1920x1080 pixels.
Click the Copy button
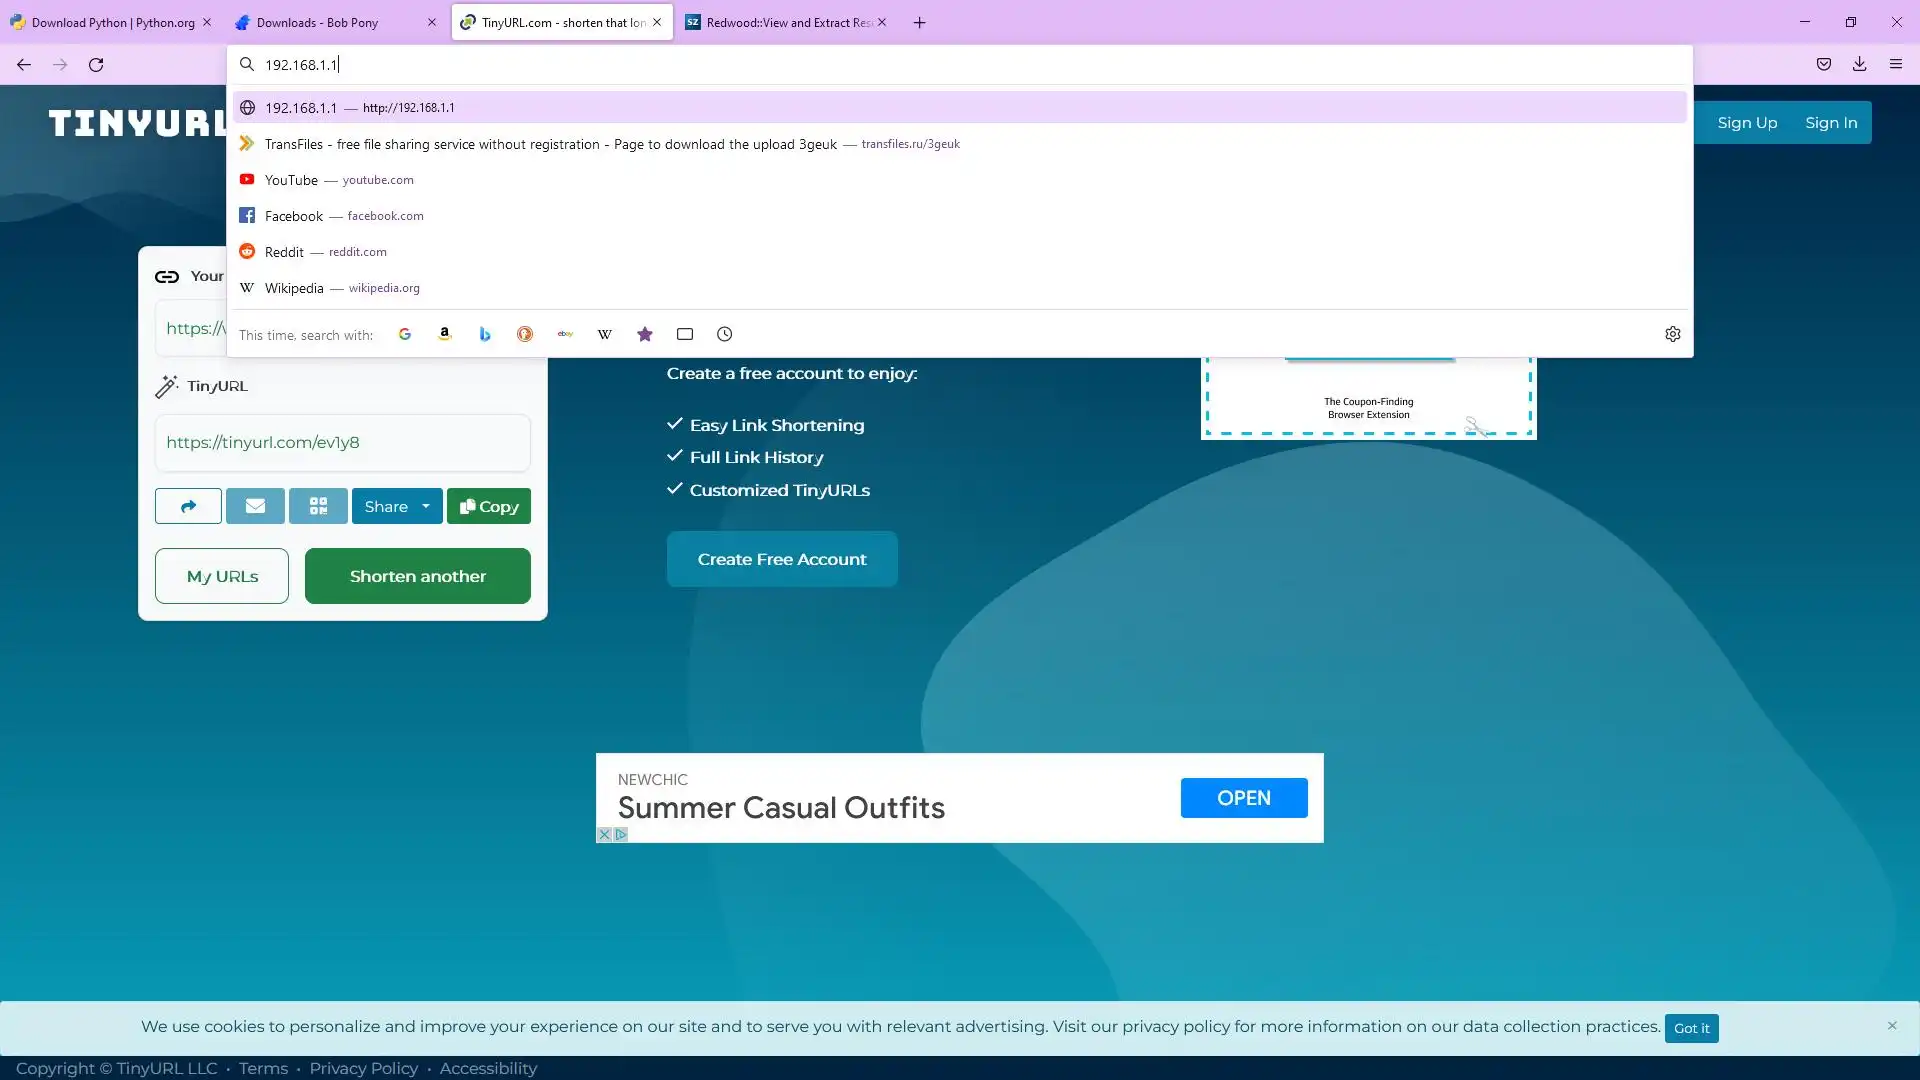[489, 506]
